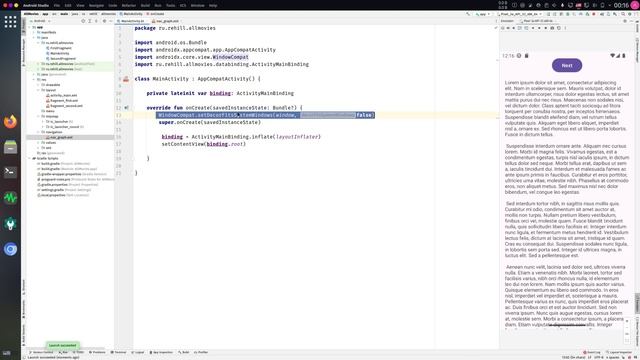Open the Firefox icon in the dock

point(10,122)
